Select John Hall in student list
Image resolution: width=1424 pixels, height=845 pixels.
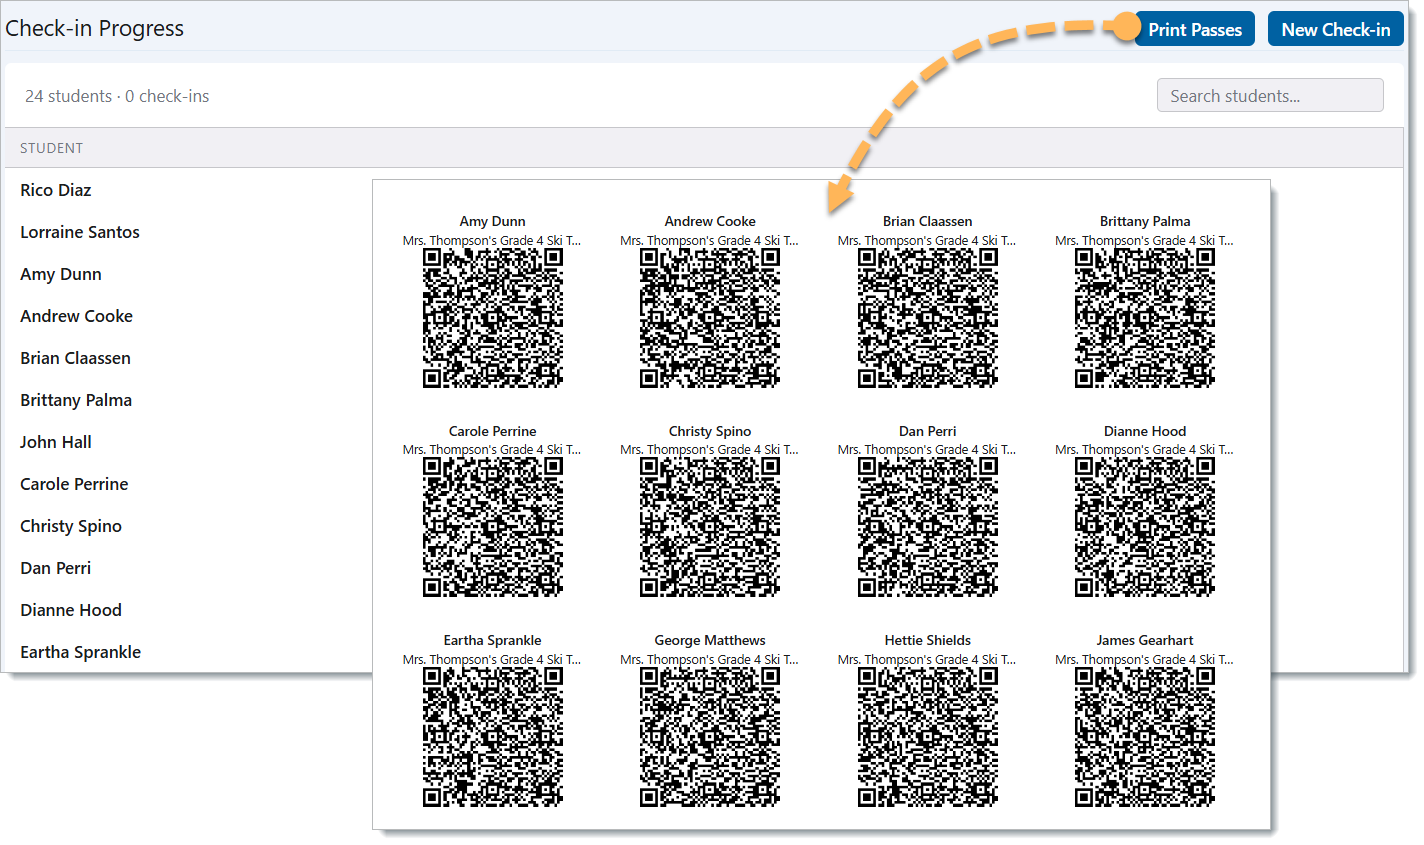pyautogui.click(x=56, y=442)
